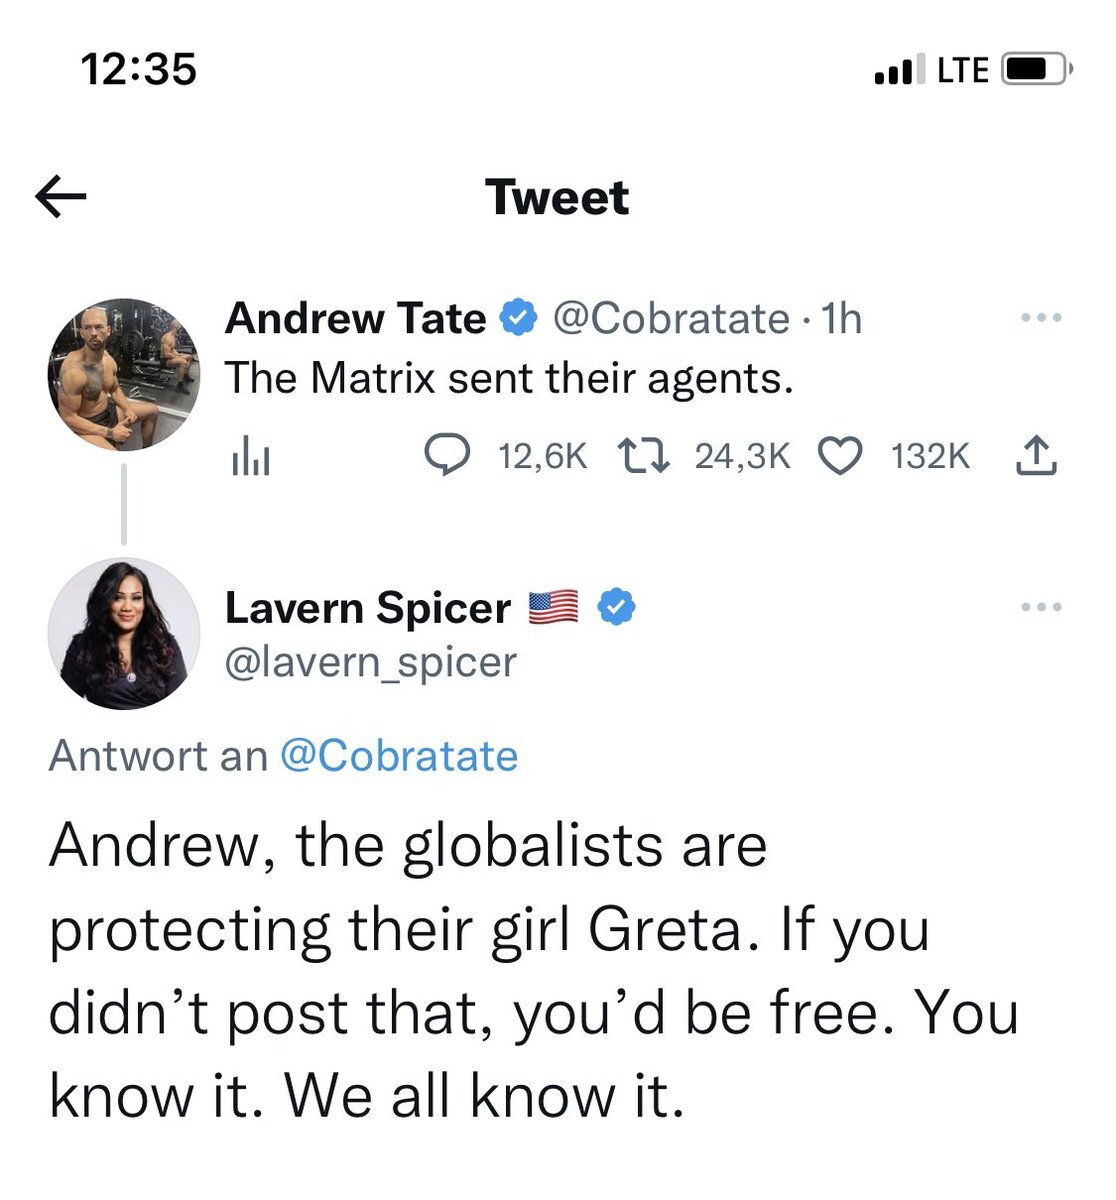Tap the reply speech bubble icon
1116x1200 pixels.
[x=447, y=456]
